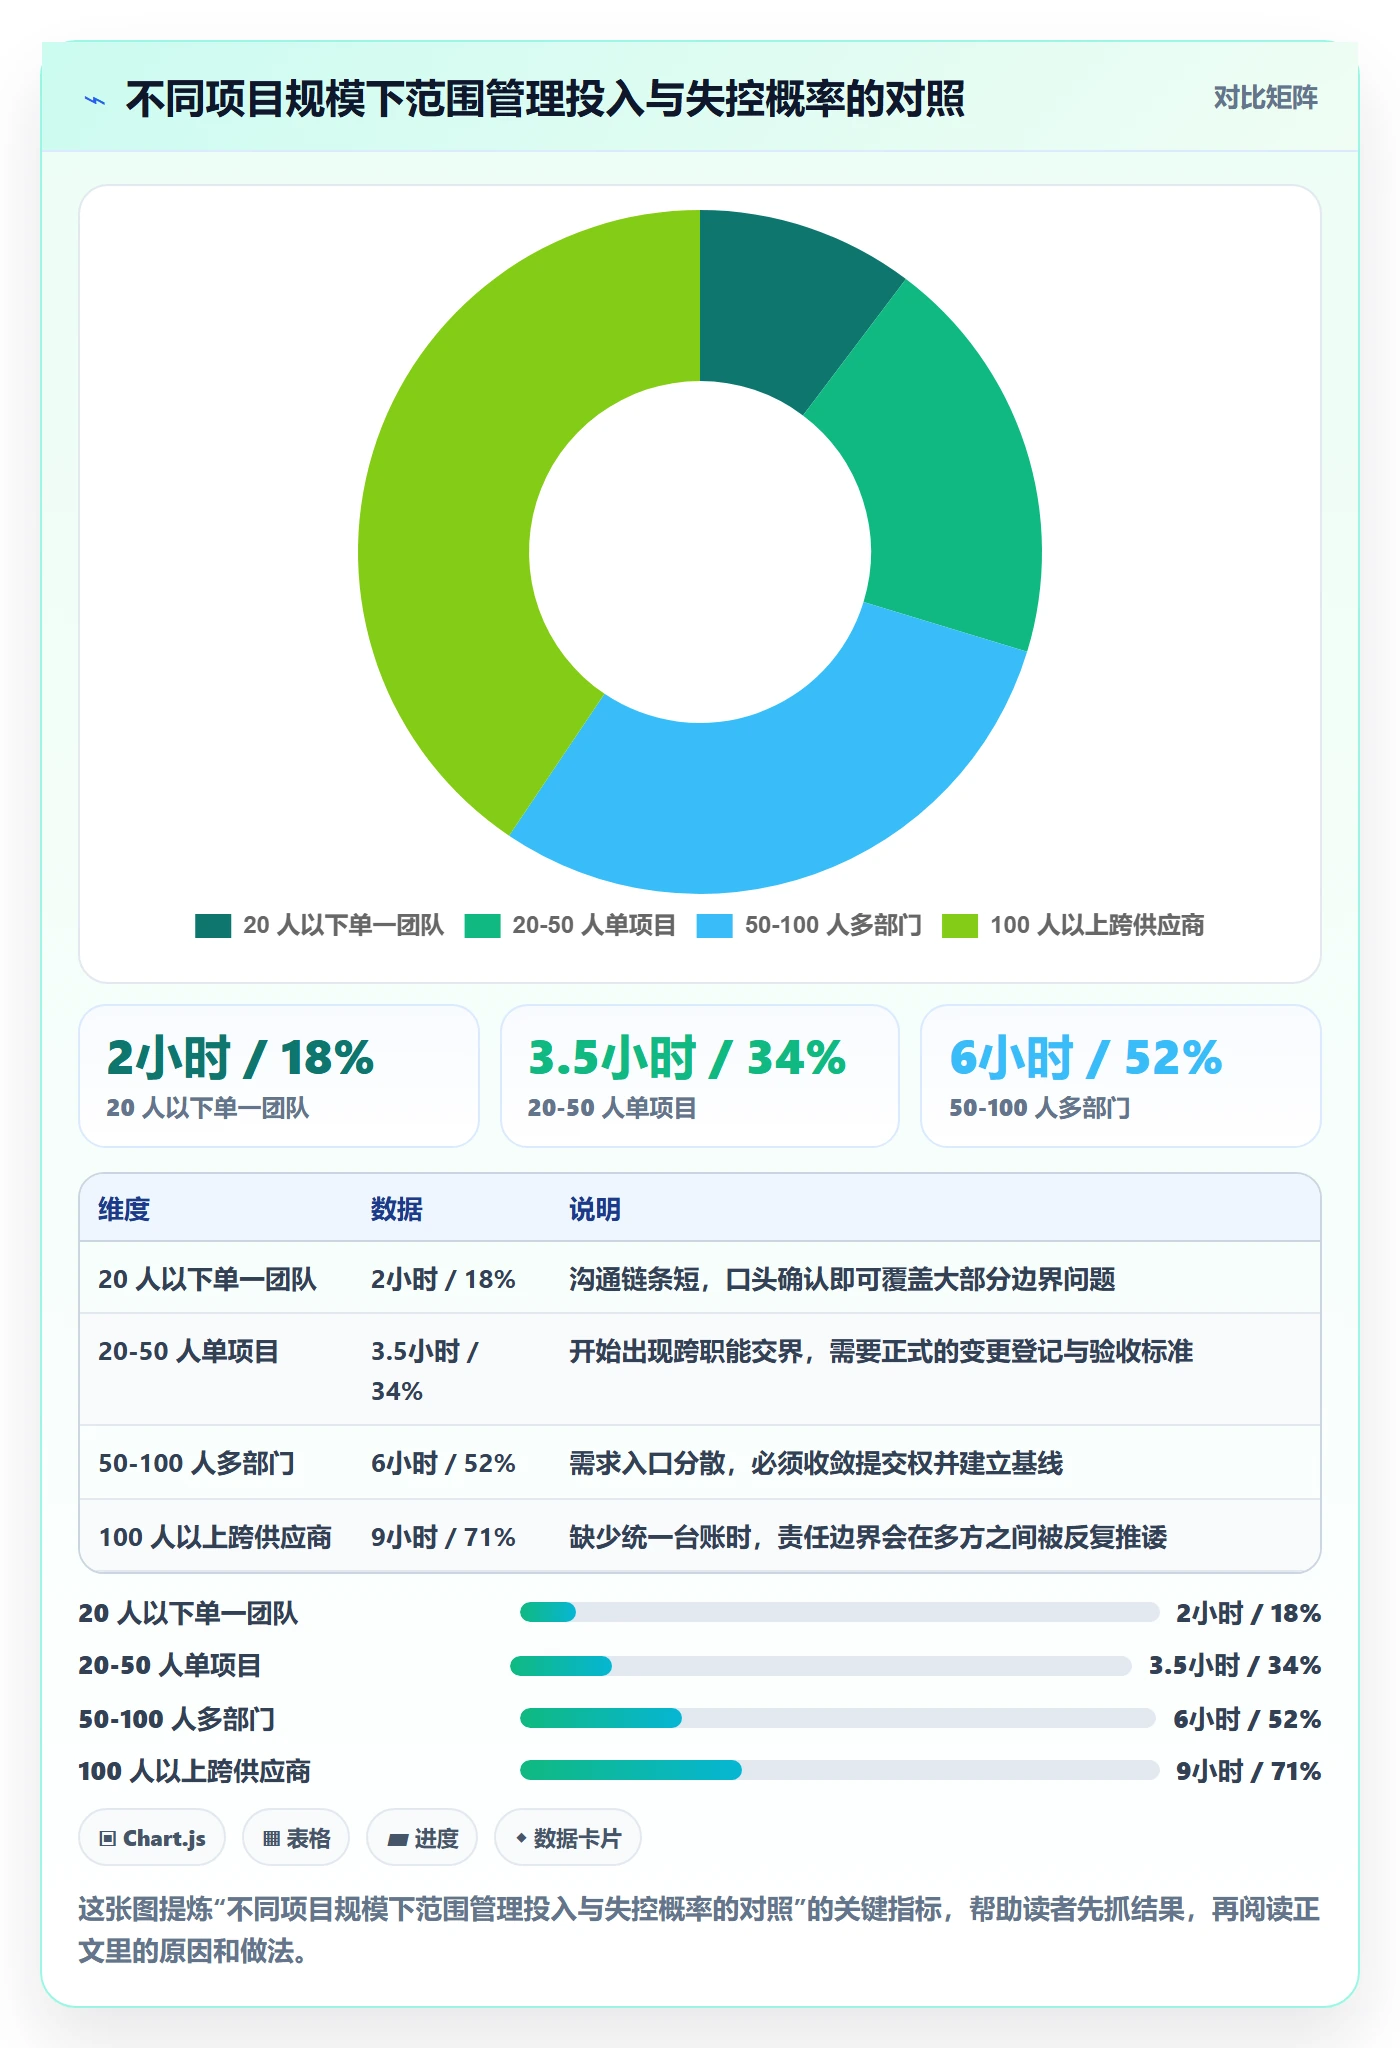The image size is (1400, 2048).
Task: Click the 维度 column header
Action: 124,1209
